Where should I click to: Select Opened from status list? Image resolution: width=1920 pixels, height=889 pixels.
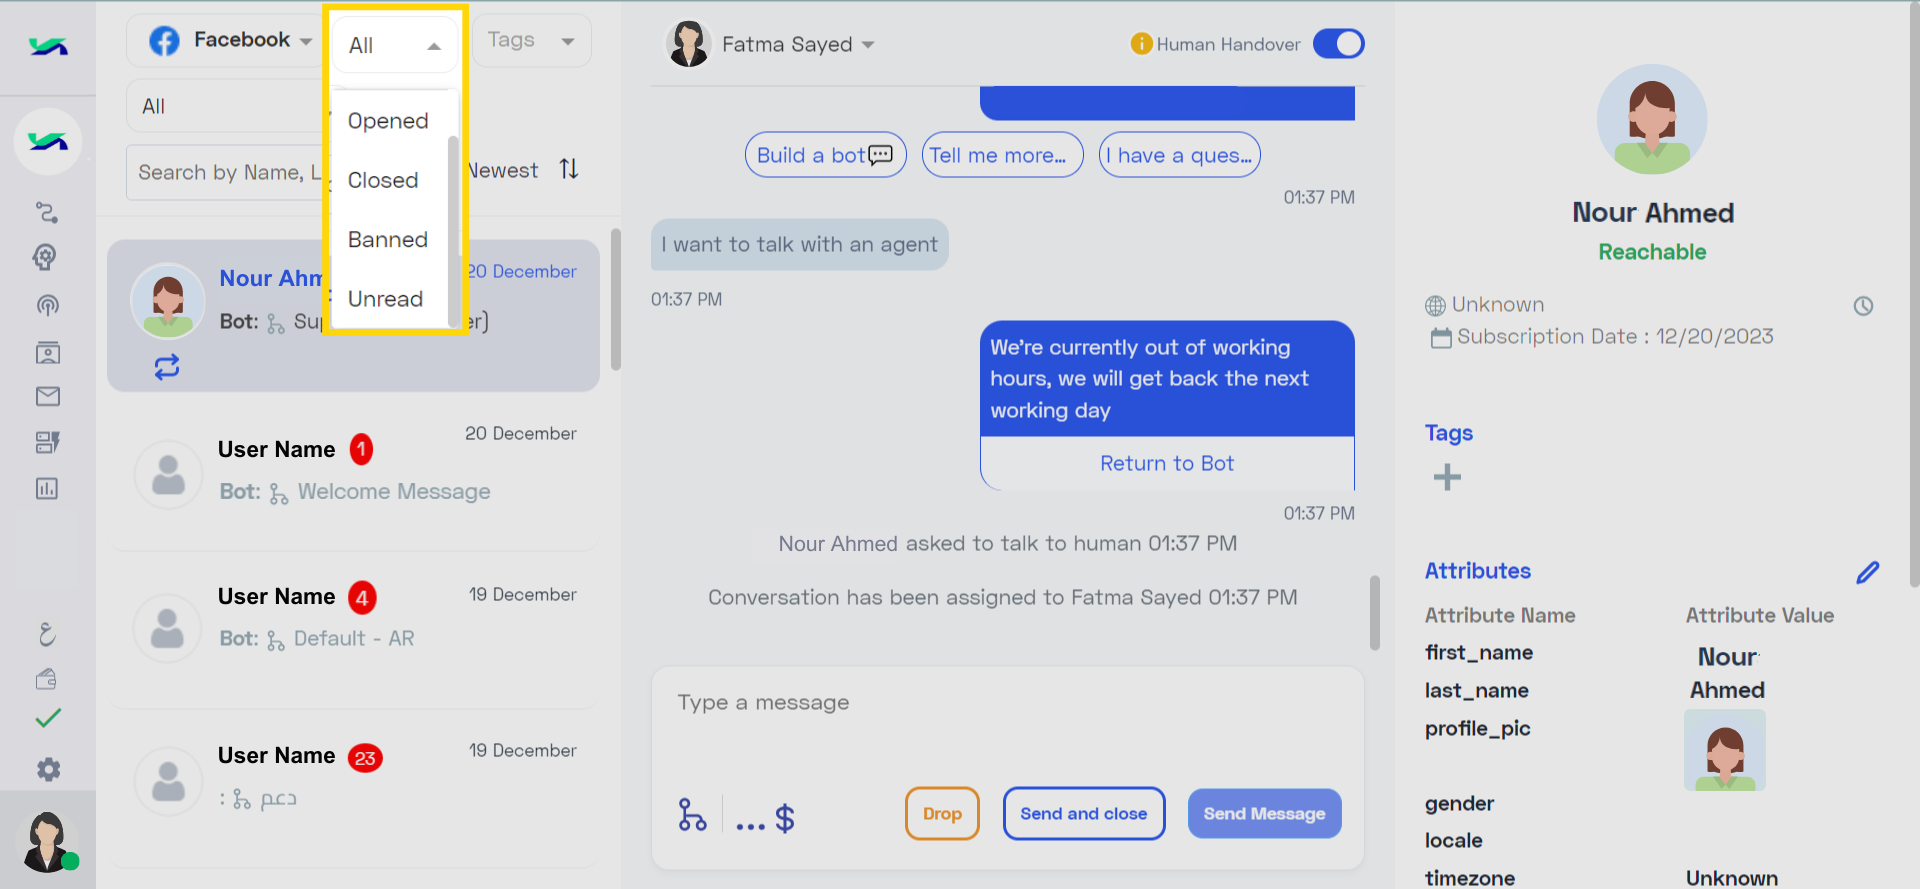tap(389, 121)
